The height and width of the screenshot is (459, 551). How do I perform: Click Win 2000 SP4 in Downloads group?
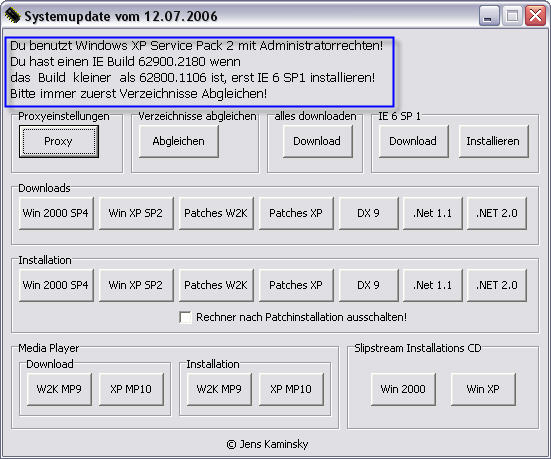coord(56,213)
